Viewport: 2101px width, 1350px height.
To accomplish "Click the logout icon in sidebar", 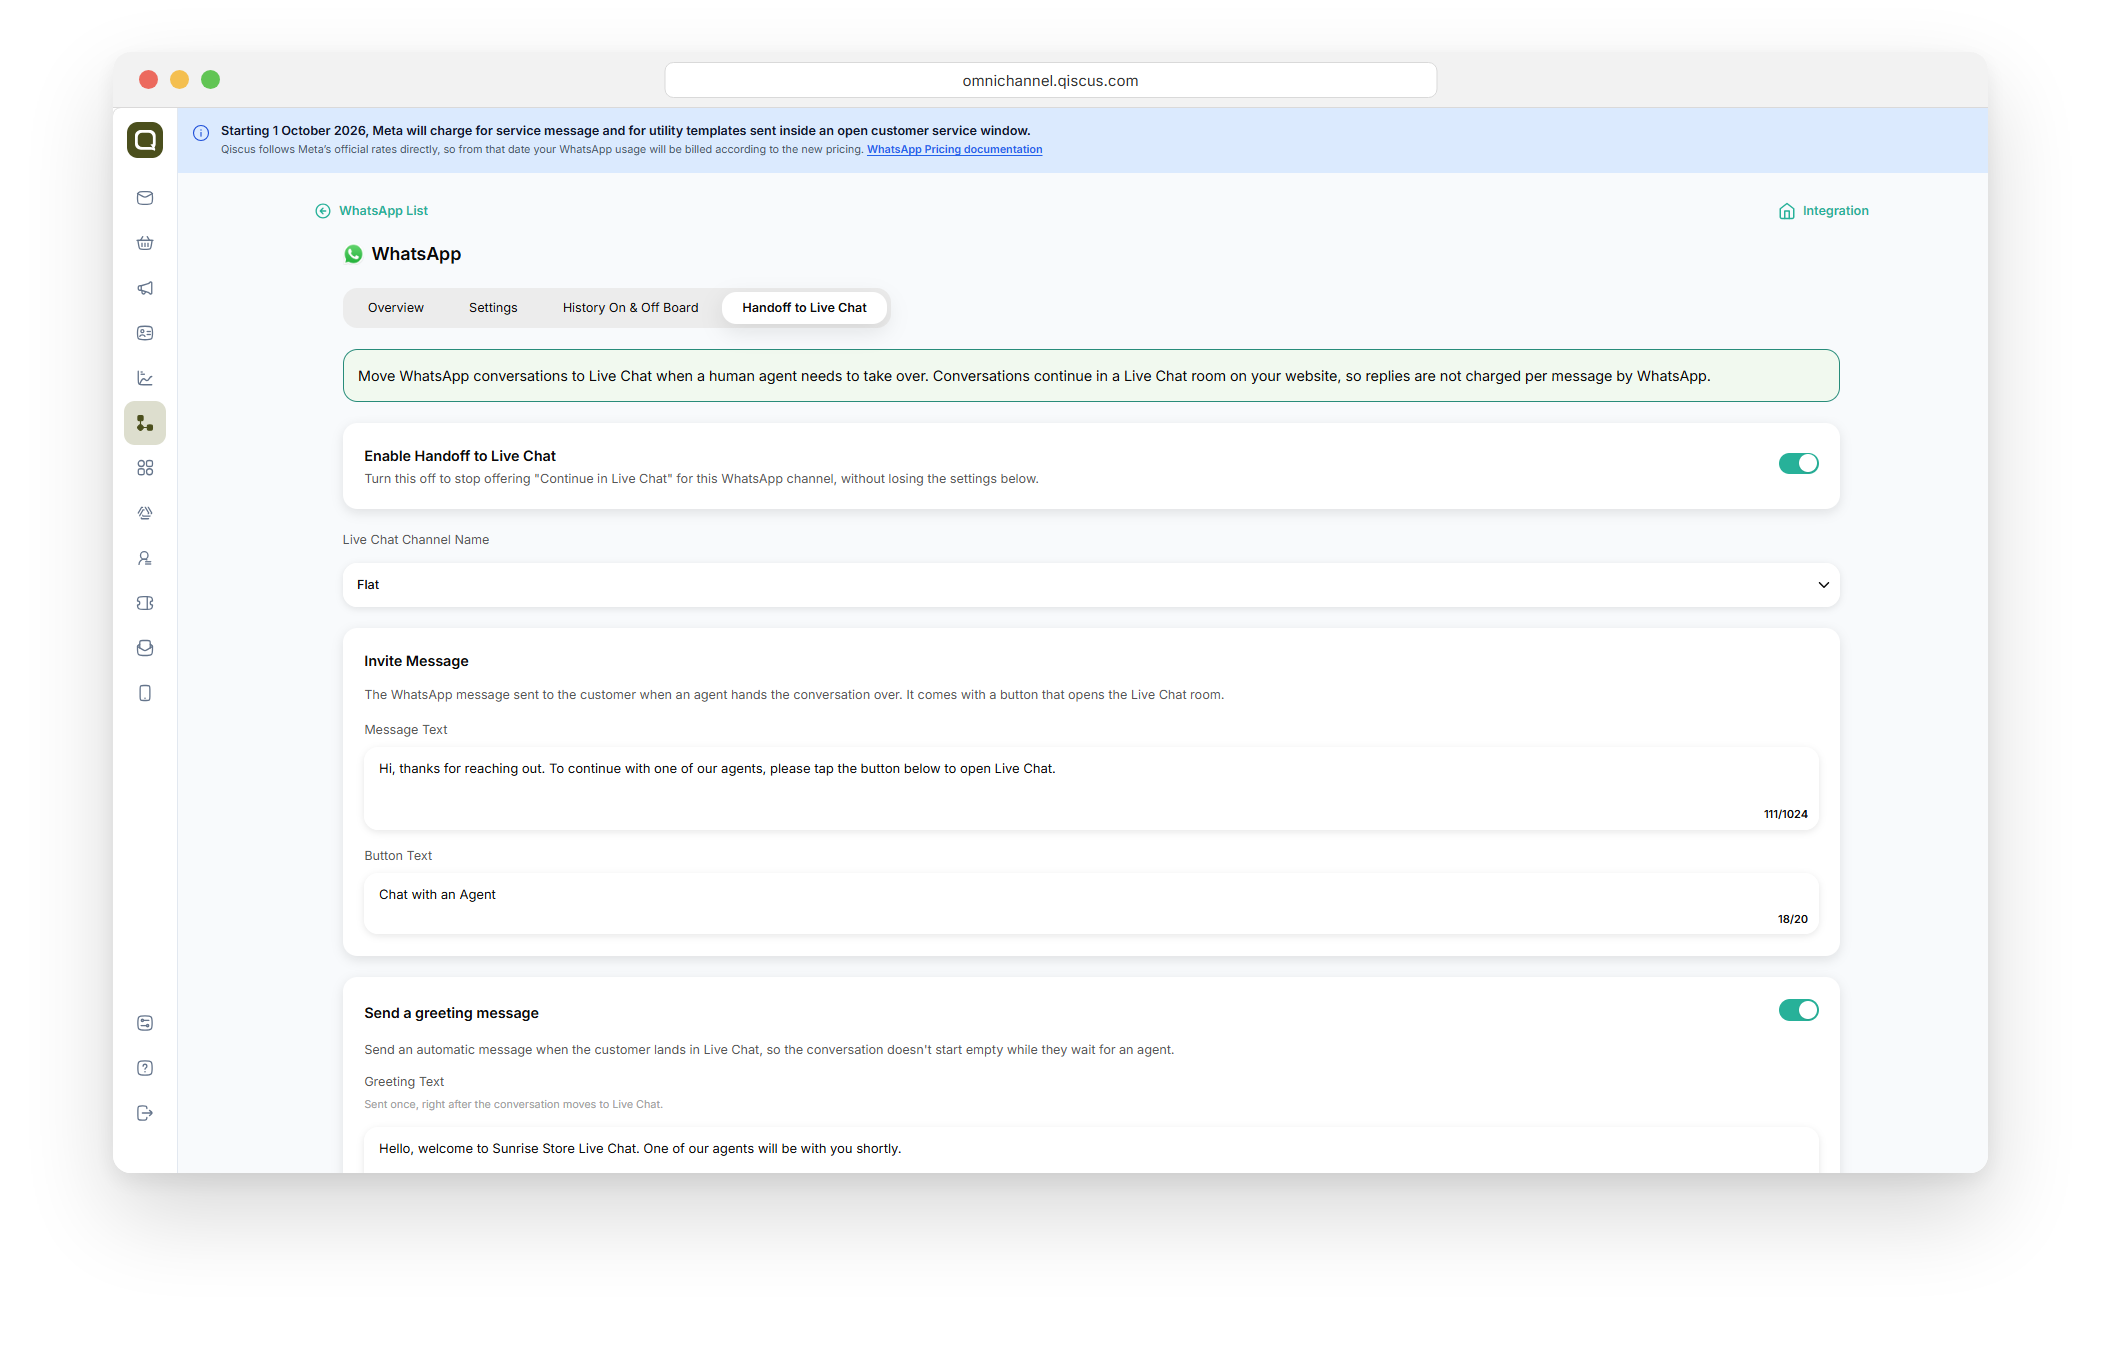I will (145, 1113).
